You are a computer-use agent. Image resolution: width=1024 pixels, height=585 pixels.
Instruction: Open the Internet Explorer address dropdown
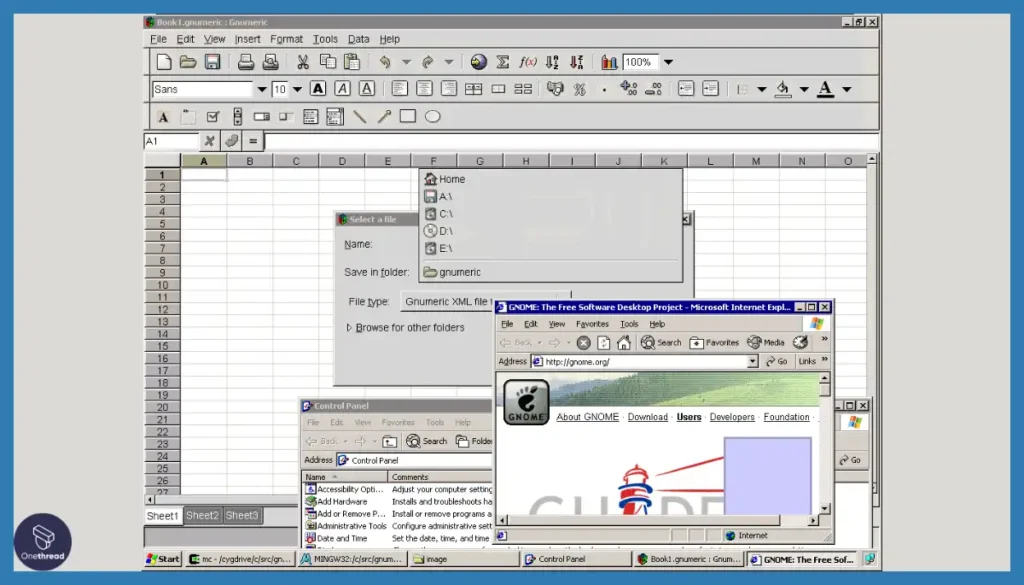[x=752, y=361]
